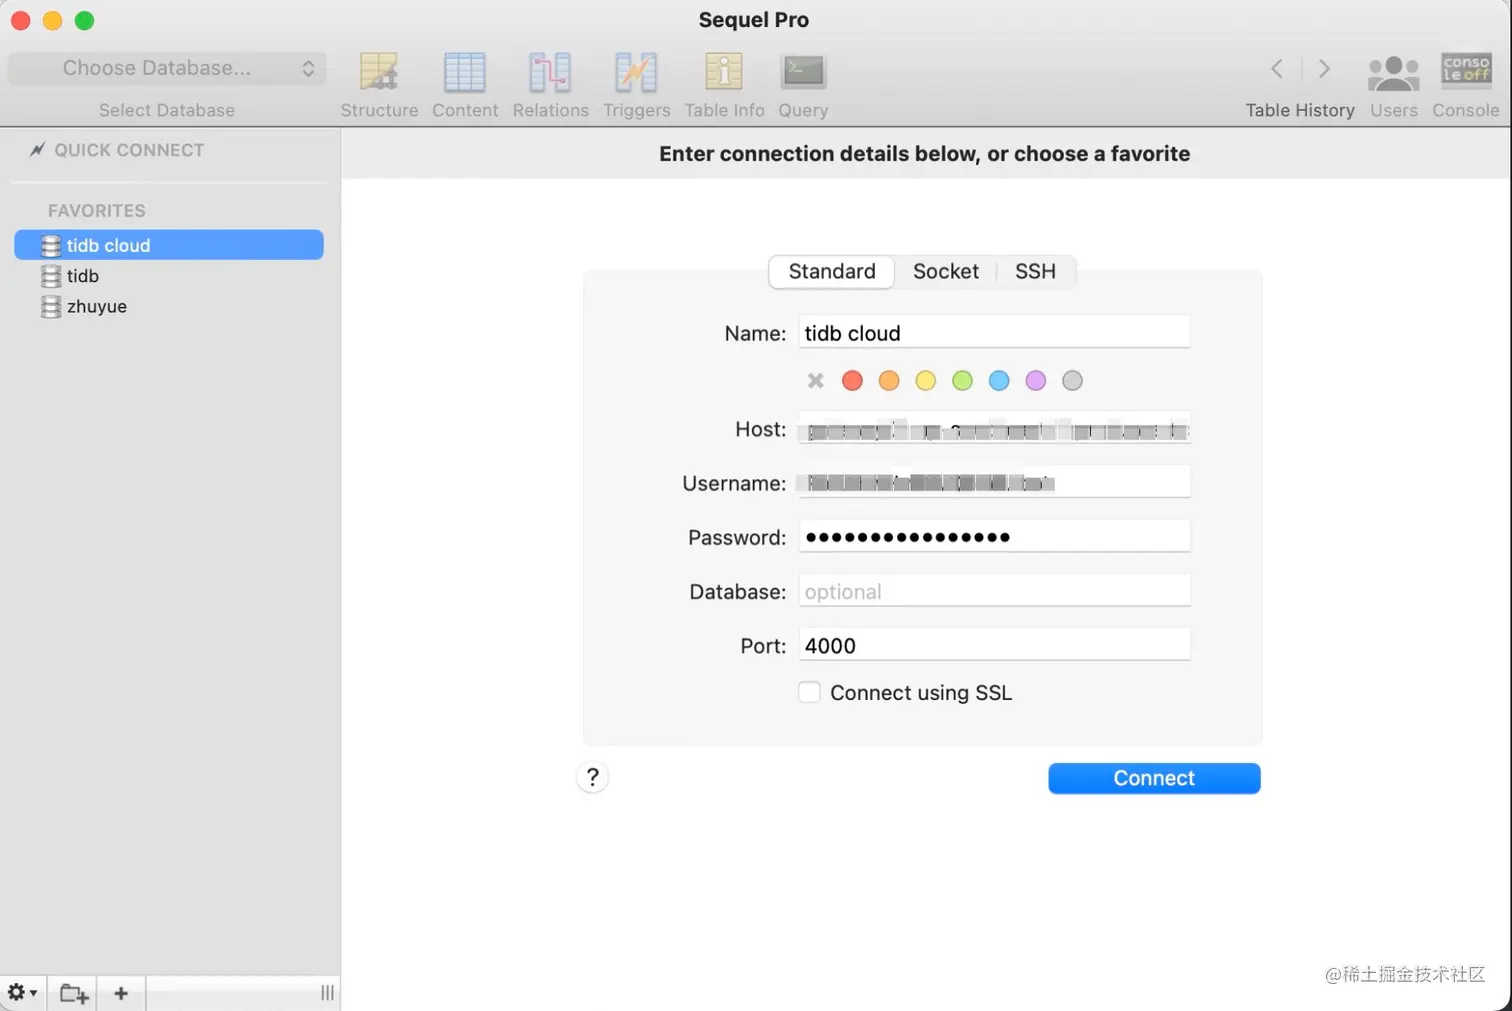Screen dimensions: 1512x1011
Task: Click the tidb cloud database icon
Action: 51,245
